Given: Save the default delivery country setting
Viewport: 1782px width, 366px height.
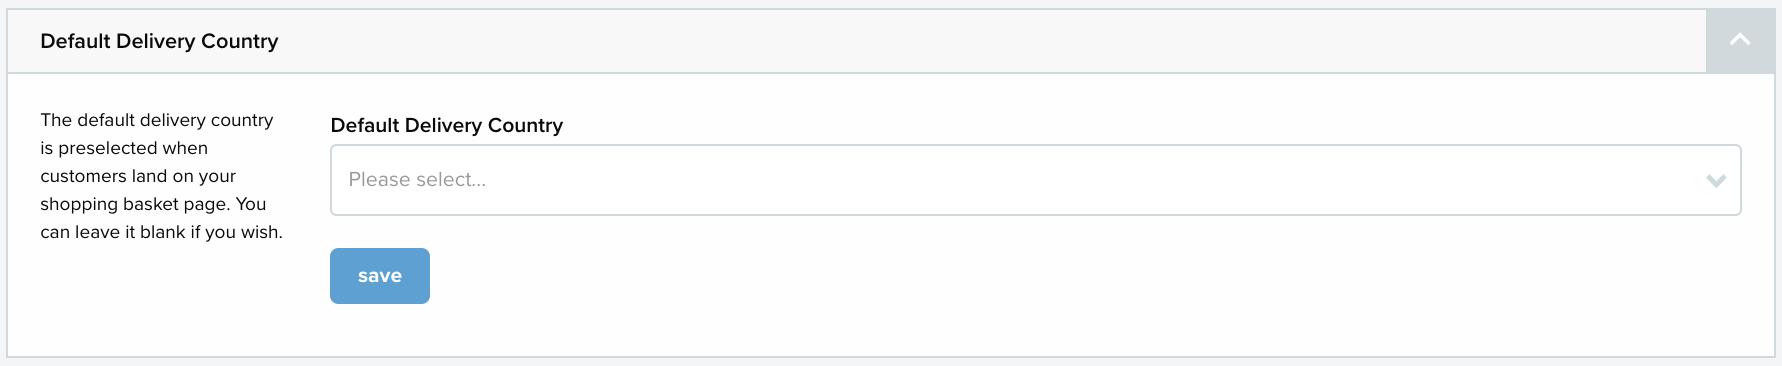Looking at the screenshot, I should [x=380, y=276].
